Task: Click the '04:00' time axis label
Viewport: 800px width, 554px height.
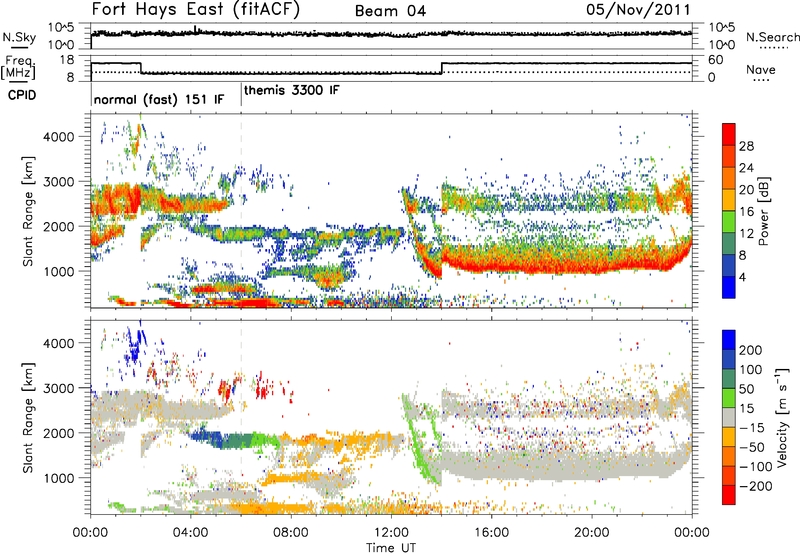Action: point(191,533)
